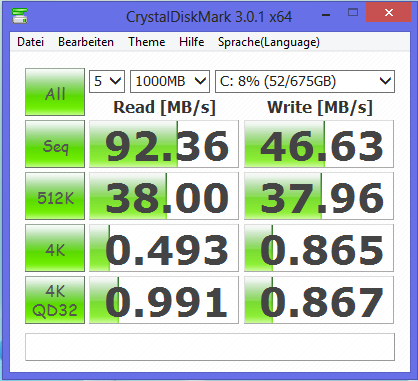Click the Read [MB/s] column header
Viewport: 418px width, 381px height.
[164, 107]
